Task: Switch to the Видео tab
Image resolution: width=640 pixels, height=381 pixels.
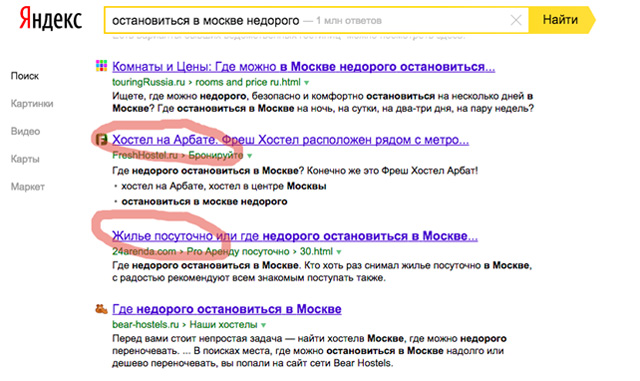Action: pos(25,131)
